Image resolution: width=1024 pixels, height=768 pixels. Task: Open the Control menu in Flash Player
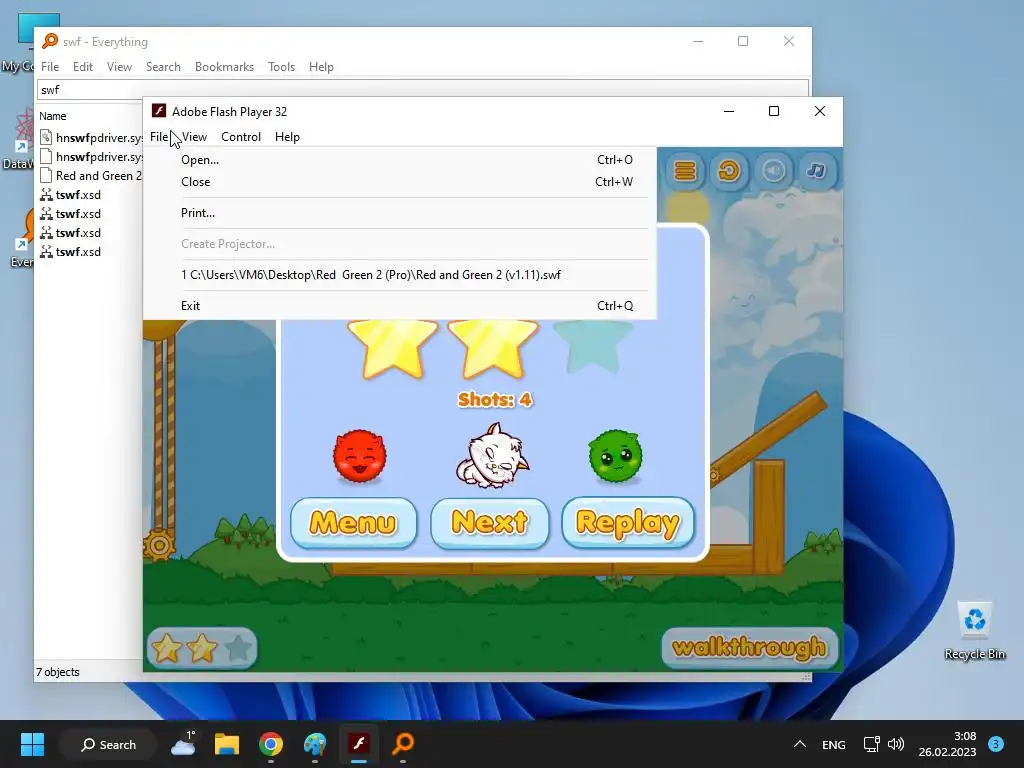(x=241, y=136)
